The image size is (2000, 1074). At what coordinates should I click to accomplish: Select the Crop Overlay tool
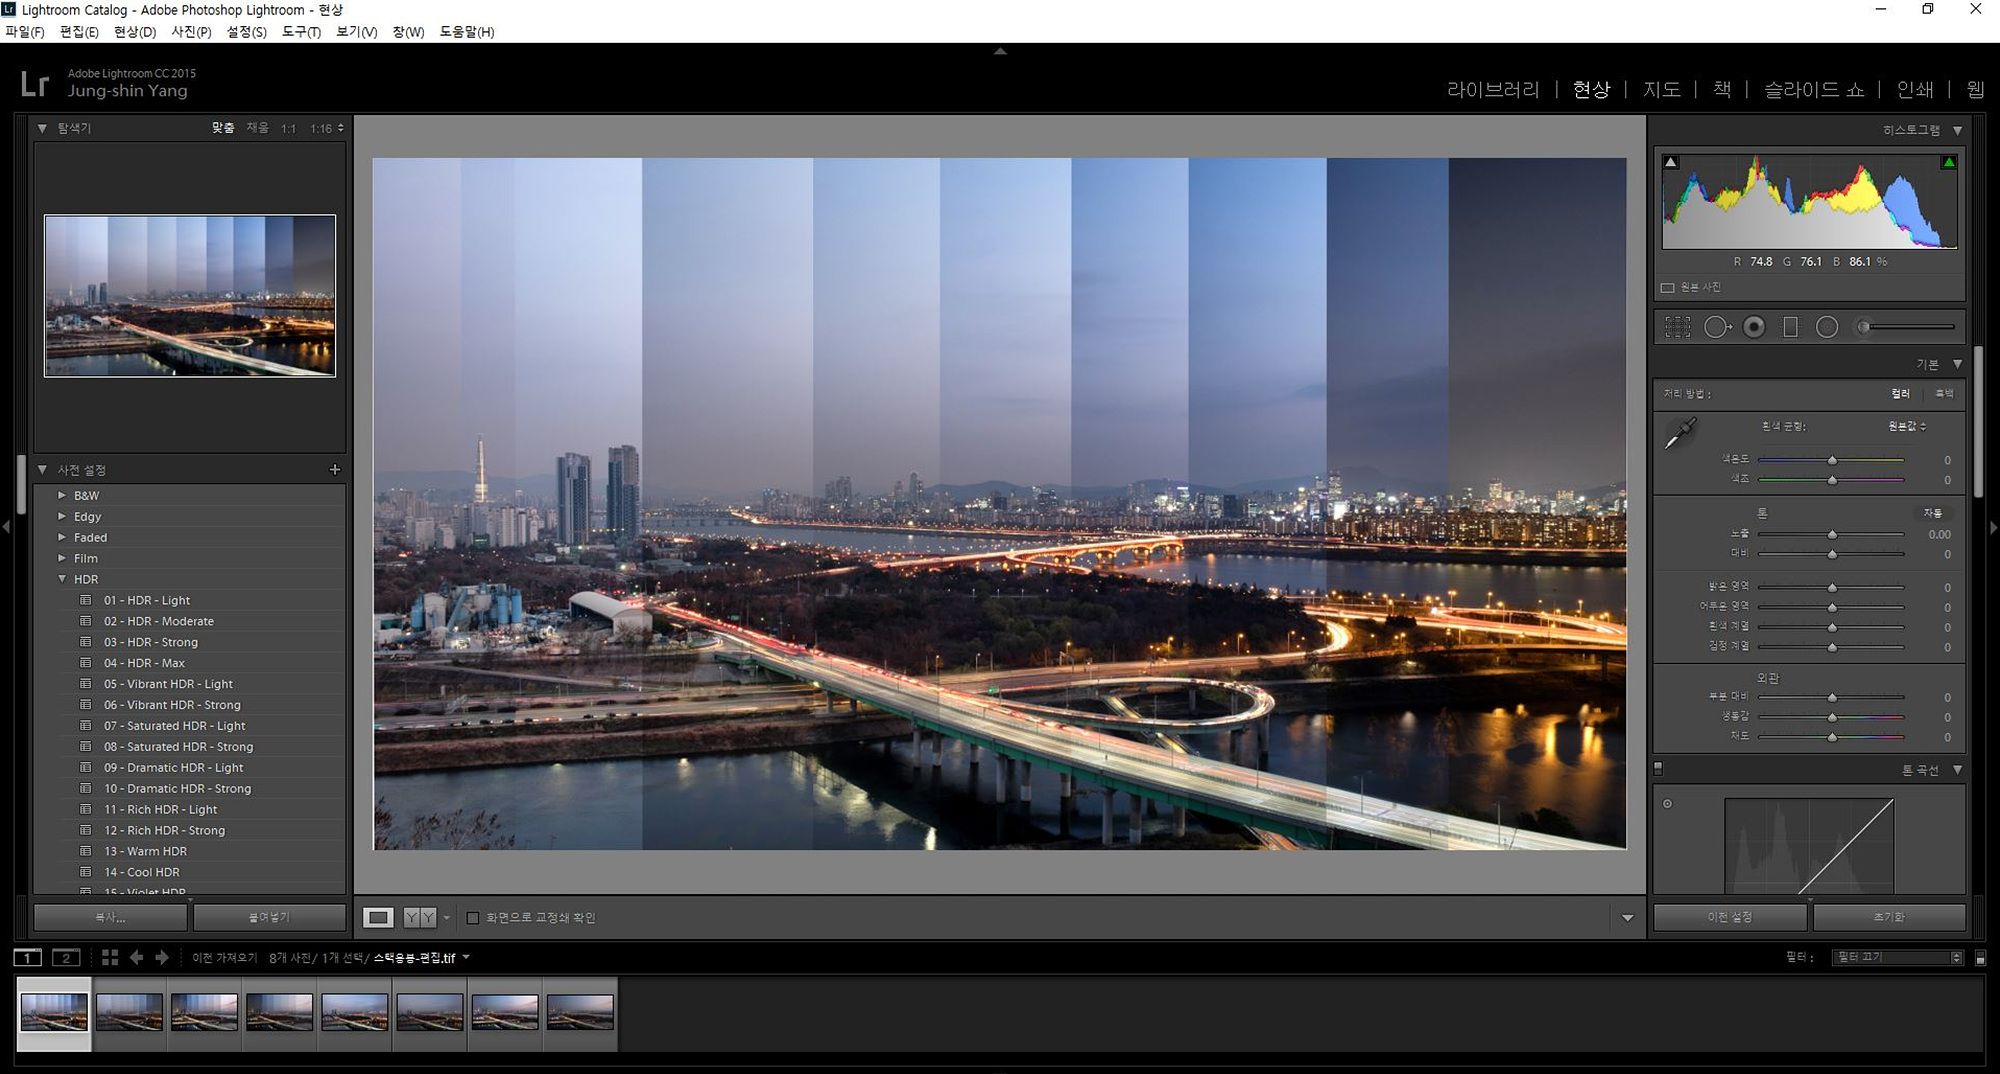pyautogui.click(x=1677, y=327)
